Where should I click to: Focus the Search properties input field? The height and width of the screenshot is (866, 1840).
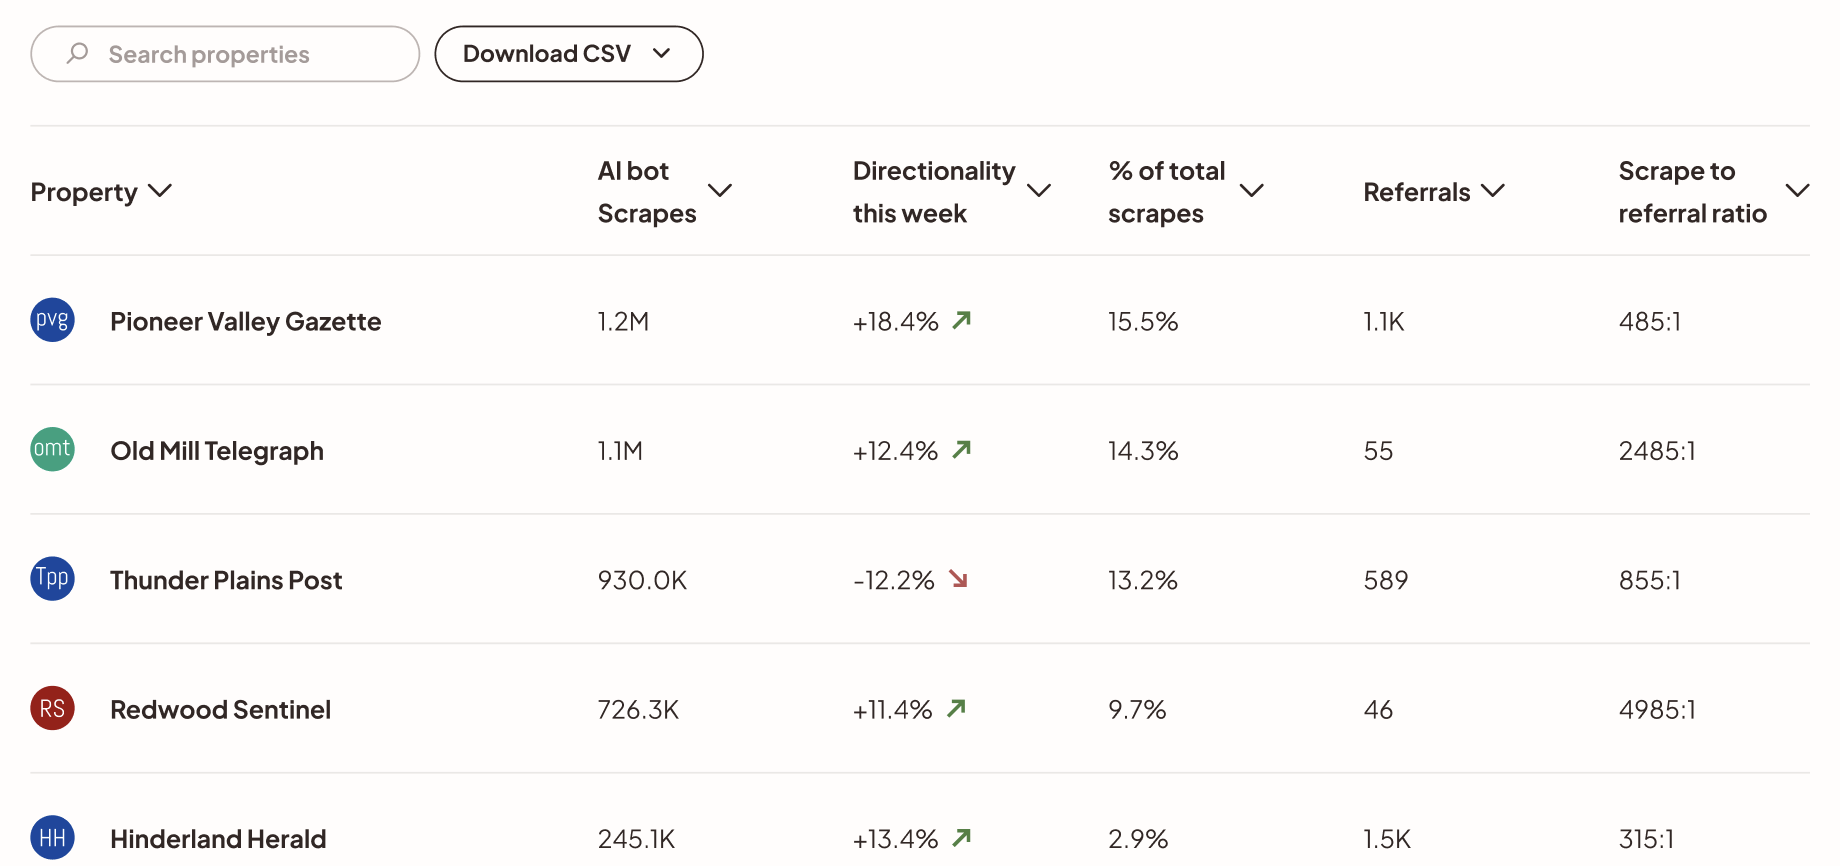pos(240,54)
